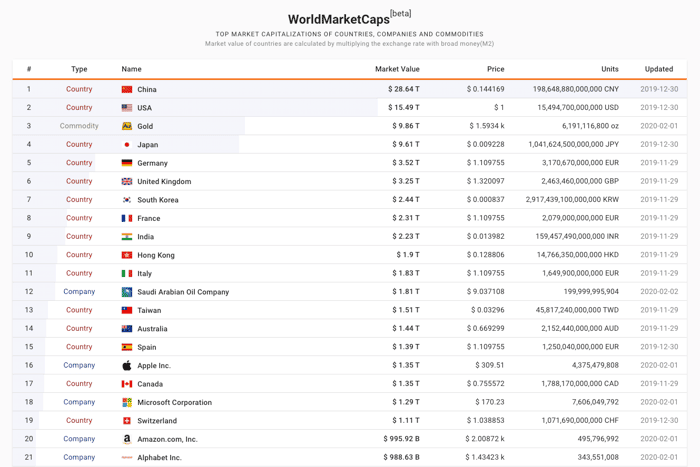Click the Company type label for Apple
Image resolution: width=700 pixels, height=467 pixels.
click(x=79, y=365)
